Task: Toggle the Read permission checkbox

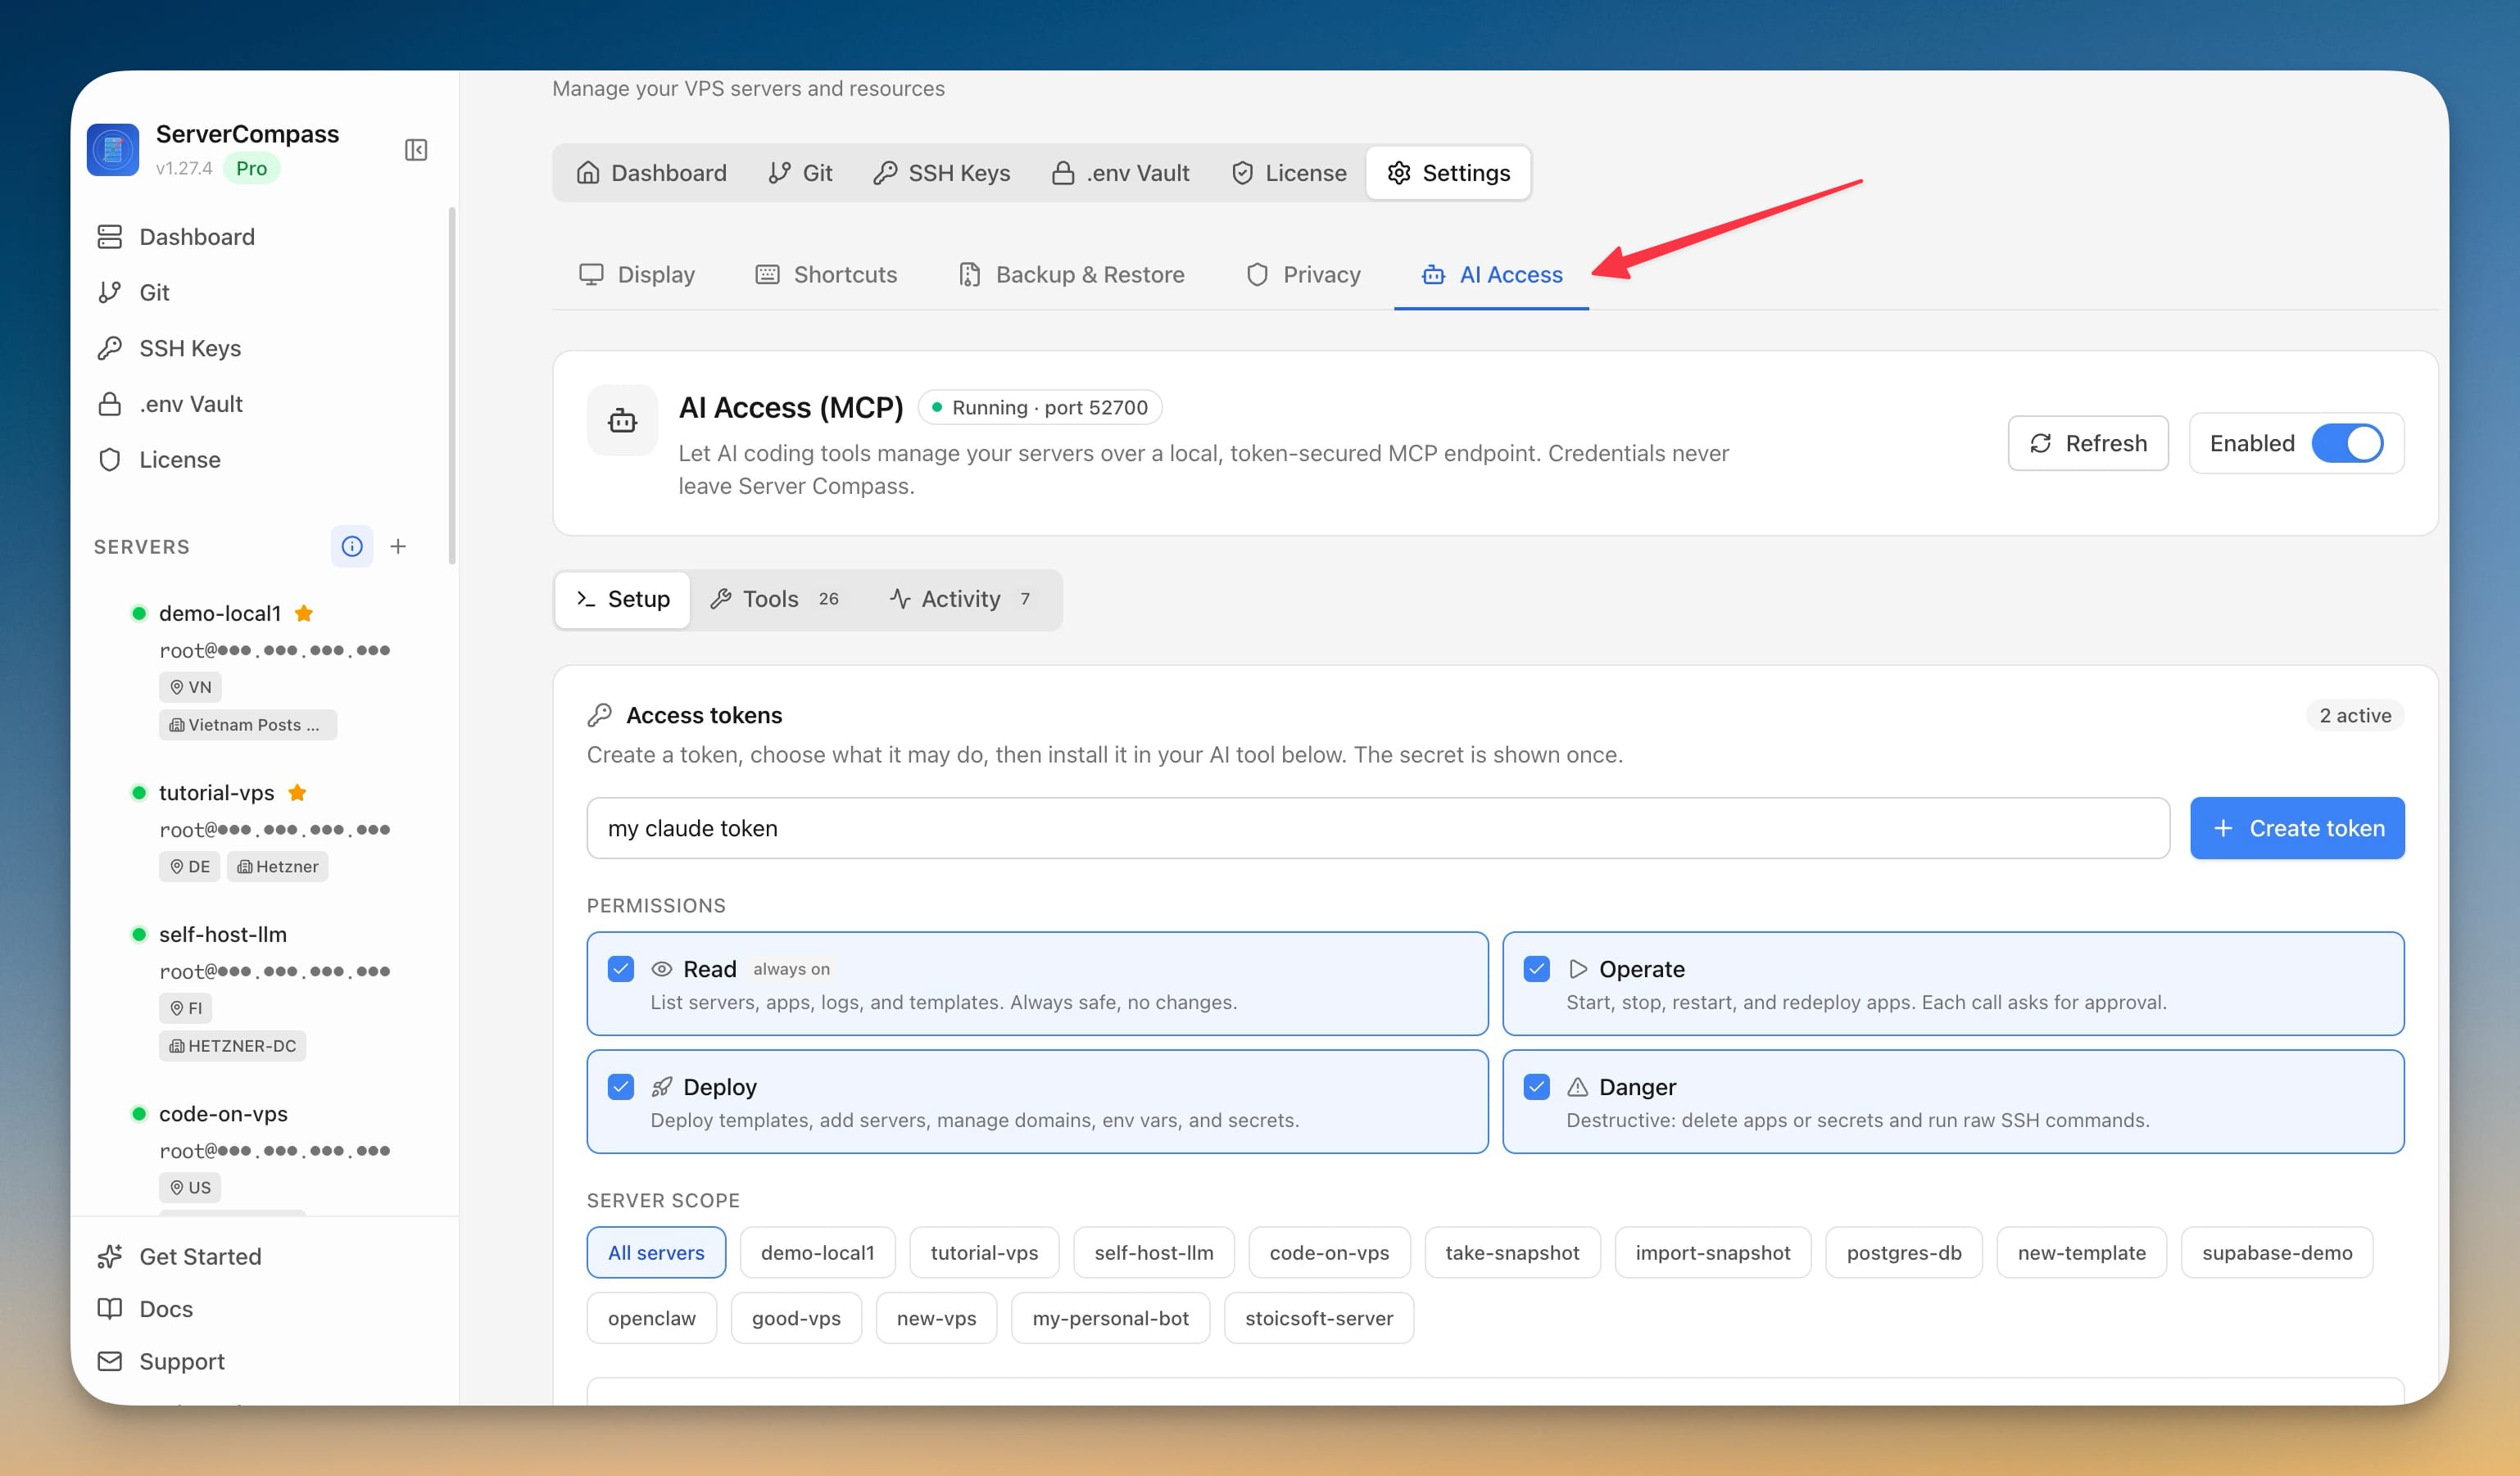Action: (621, 969)
